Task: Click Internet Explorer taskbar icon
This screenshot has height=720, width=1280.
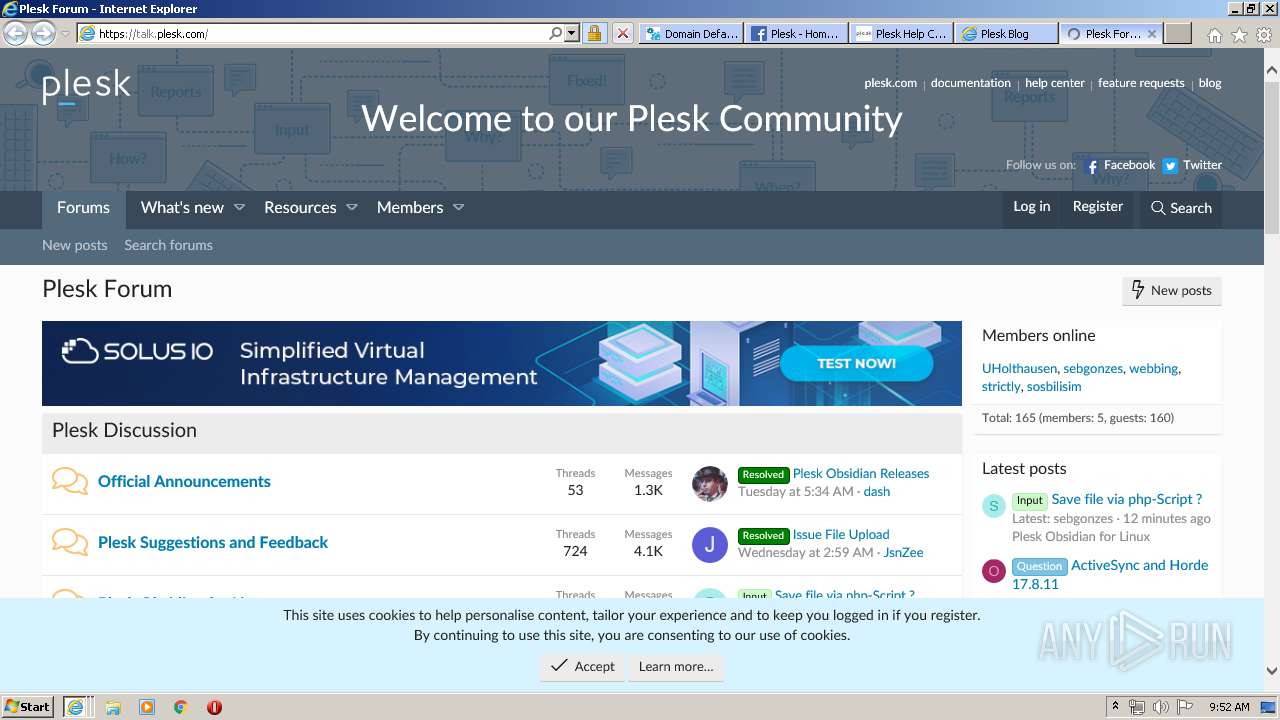Action: coord(75,706)
